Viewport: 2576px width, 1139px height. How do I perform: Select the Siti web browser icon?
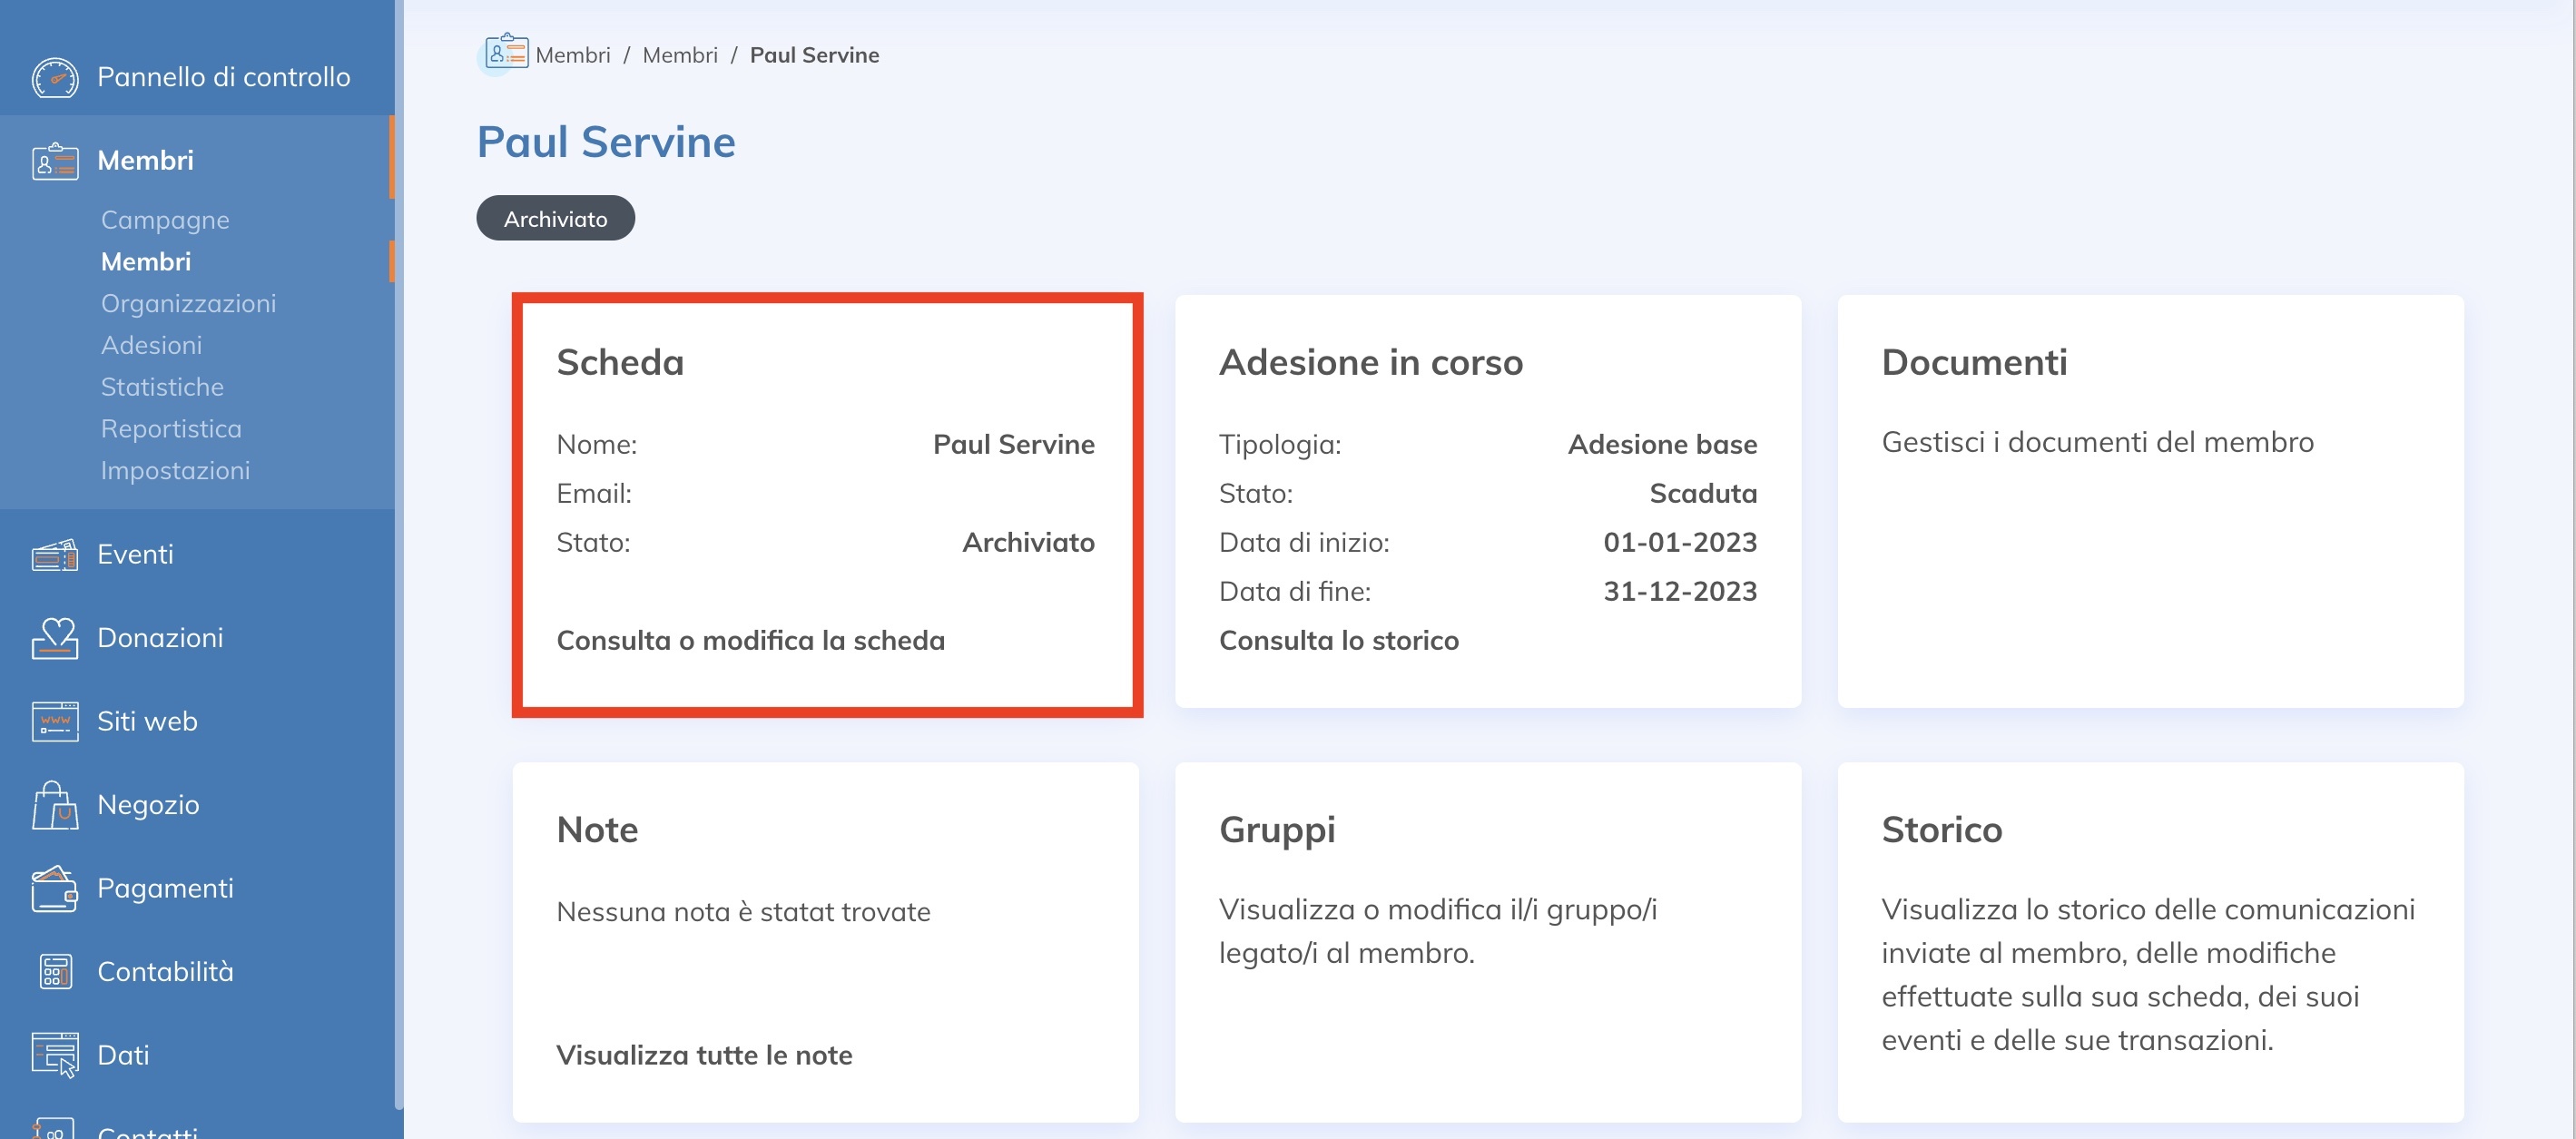(55, 721)
